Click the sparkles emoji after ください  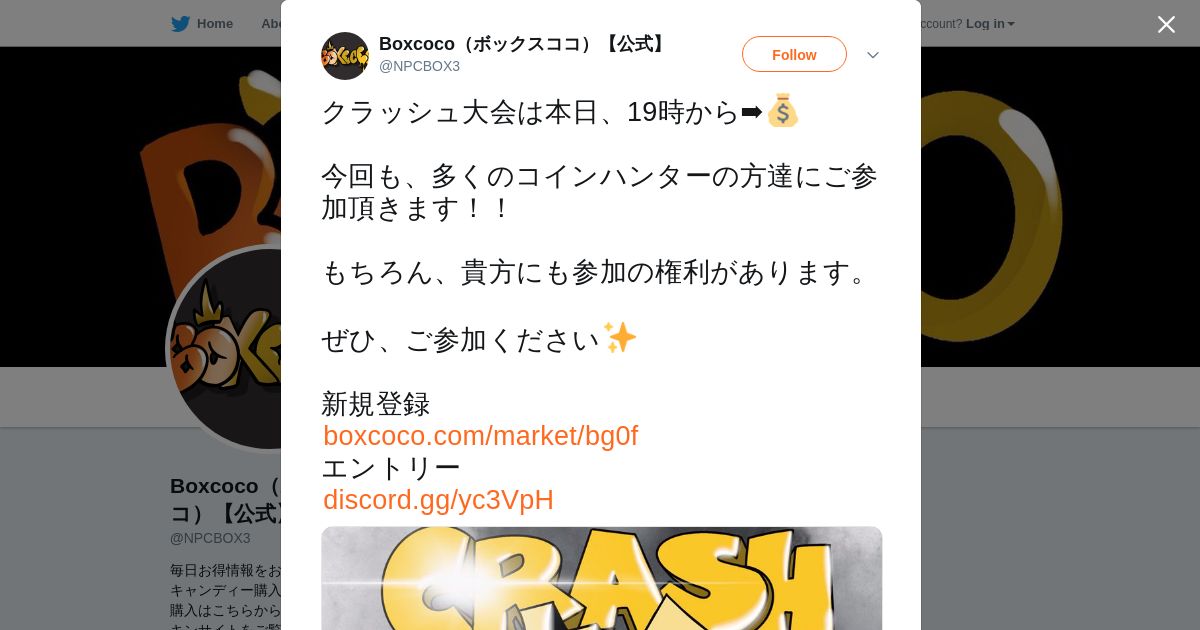pyautogui.click(x=620, y=337)
